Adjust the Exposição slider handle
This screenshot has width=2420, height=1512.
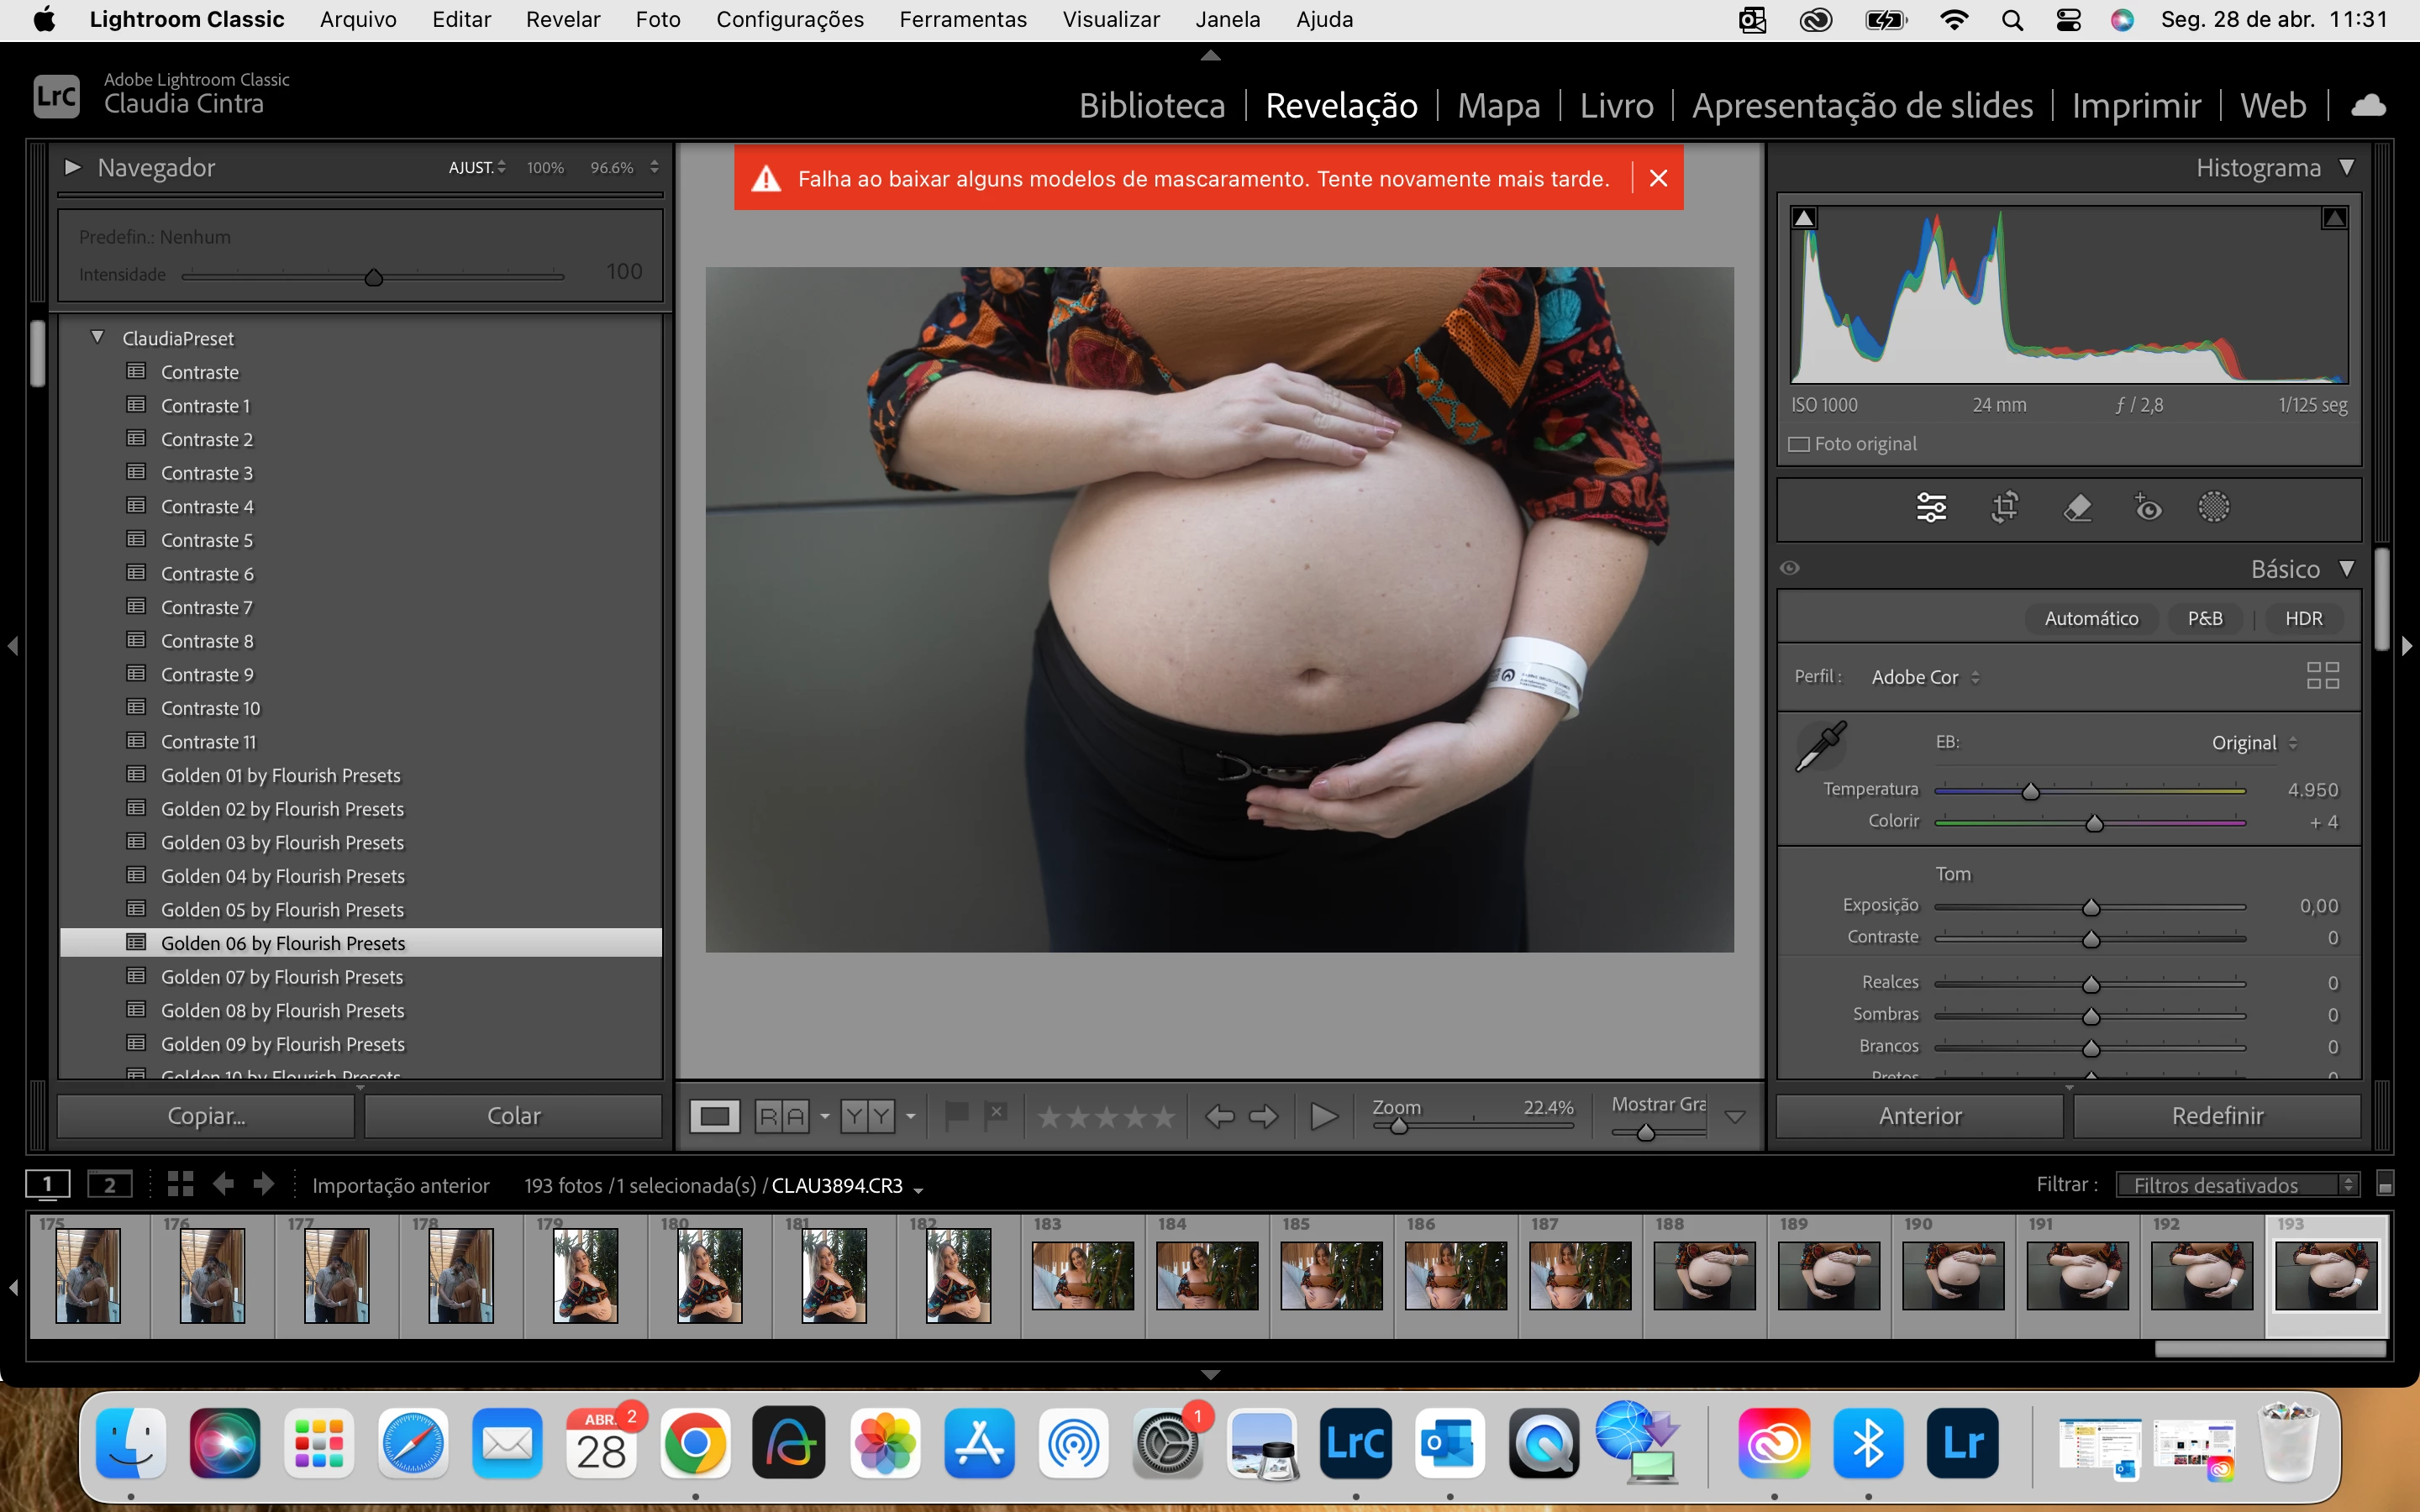[2090, 907]
